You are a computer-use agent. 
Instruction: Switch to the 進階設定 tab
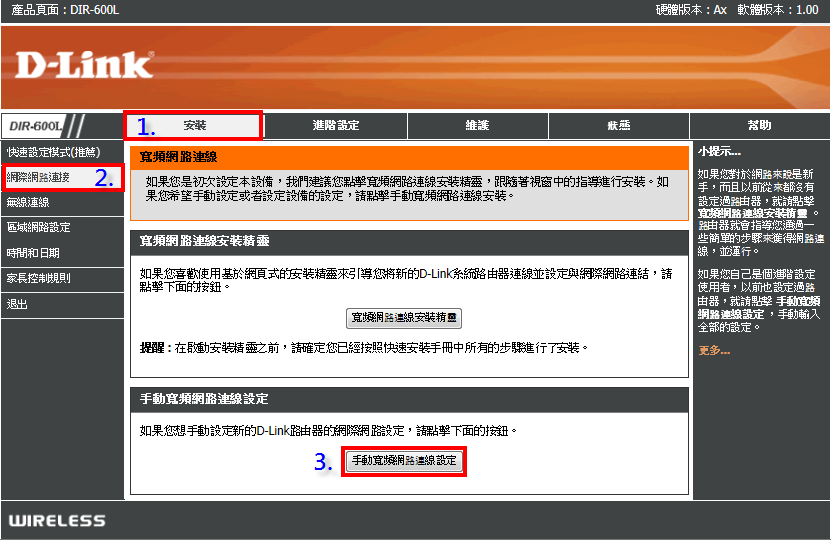coord(336,126)
